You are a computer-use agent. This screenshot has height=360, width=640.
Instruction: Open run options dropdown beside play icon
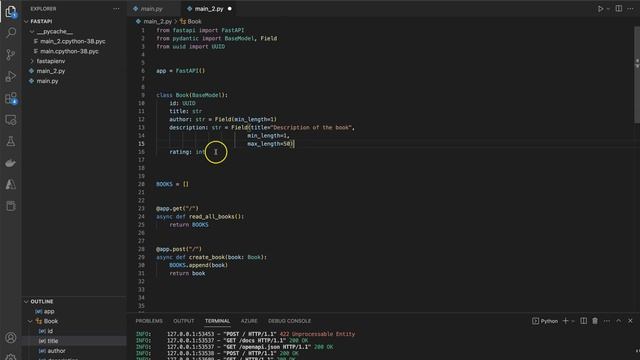pos(608,9)
